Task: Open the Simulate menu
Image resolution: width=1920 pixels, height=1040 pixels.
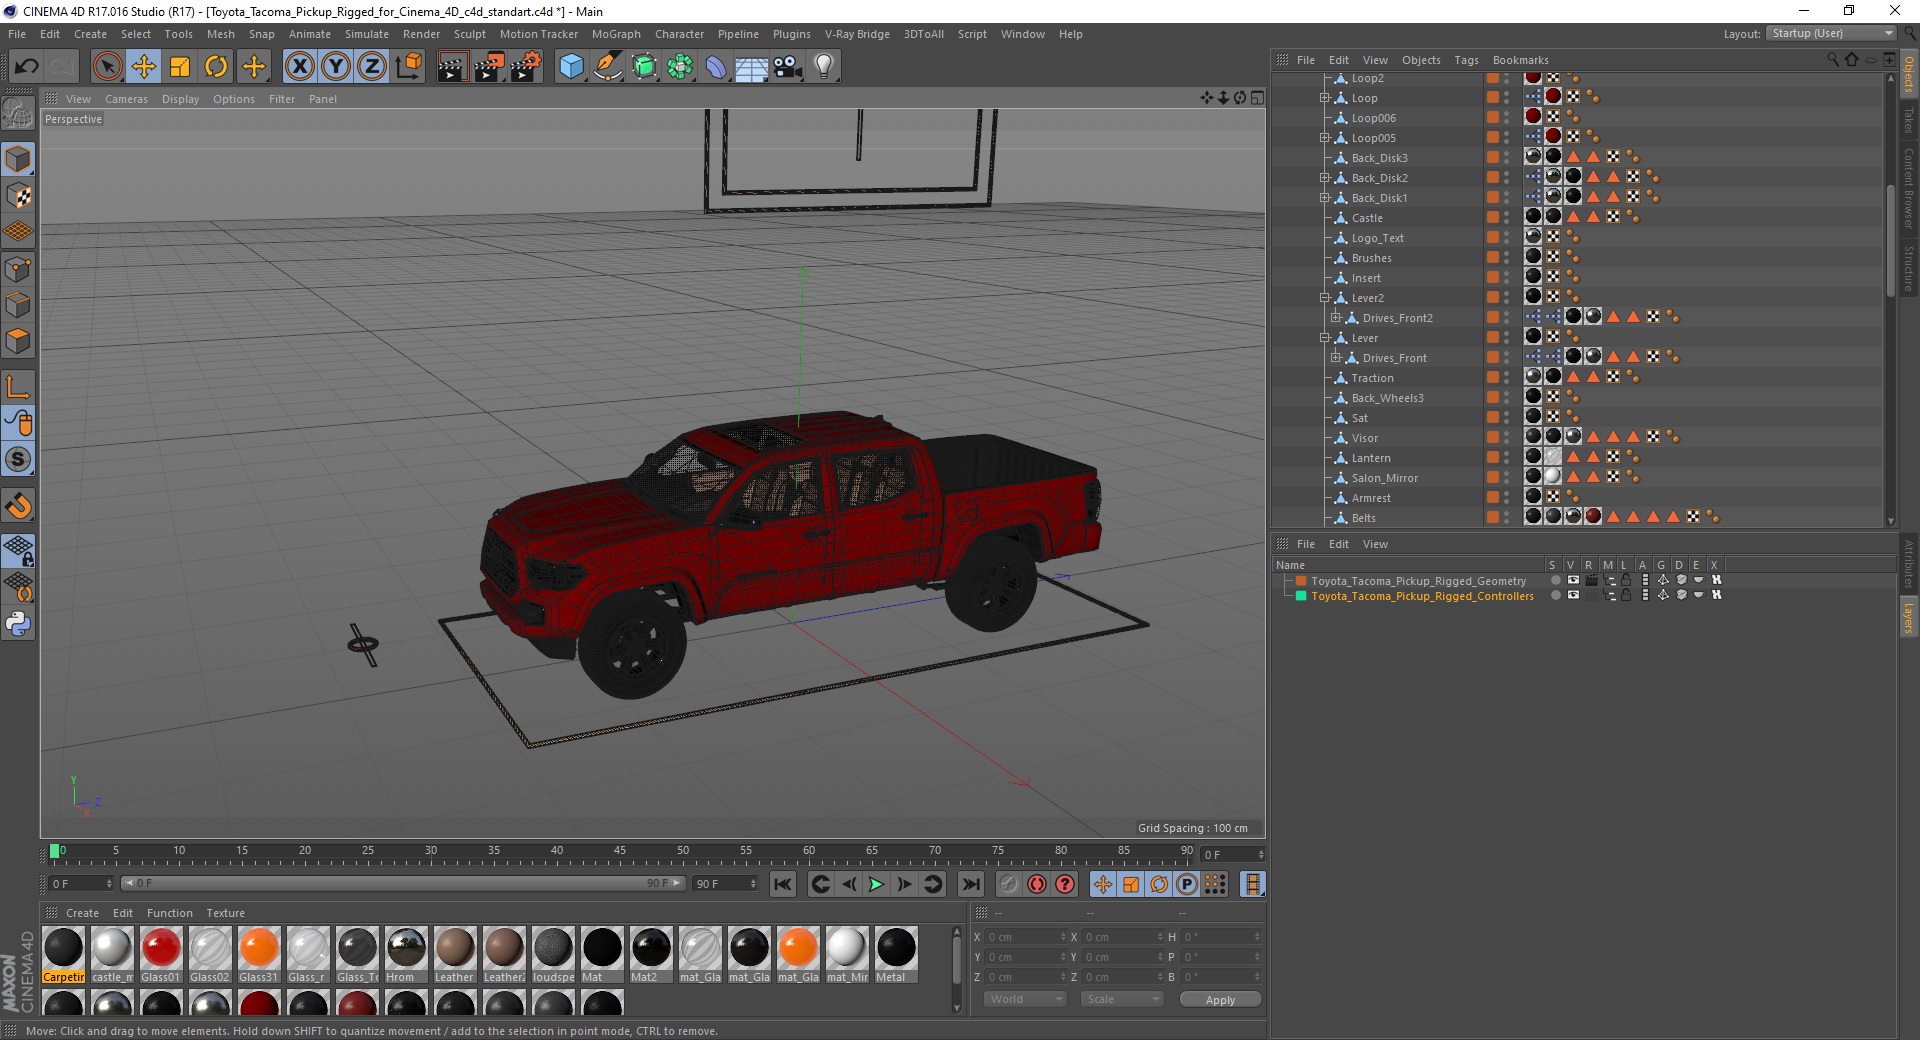Action: pos(366,34)
